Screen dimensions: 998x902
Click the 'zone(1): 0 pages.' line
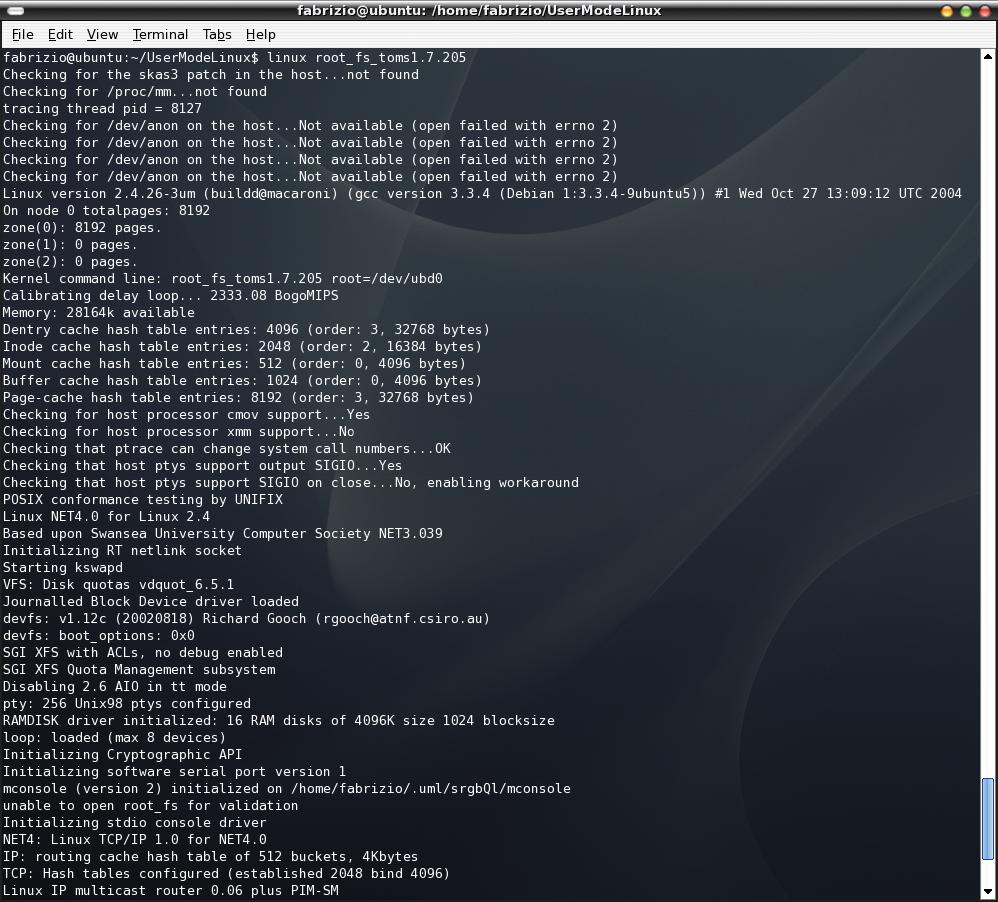pos(70,245)
